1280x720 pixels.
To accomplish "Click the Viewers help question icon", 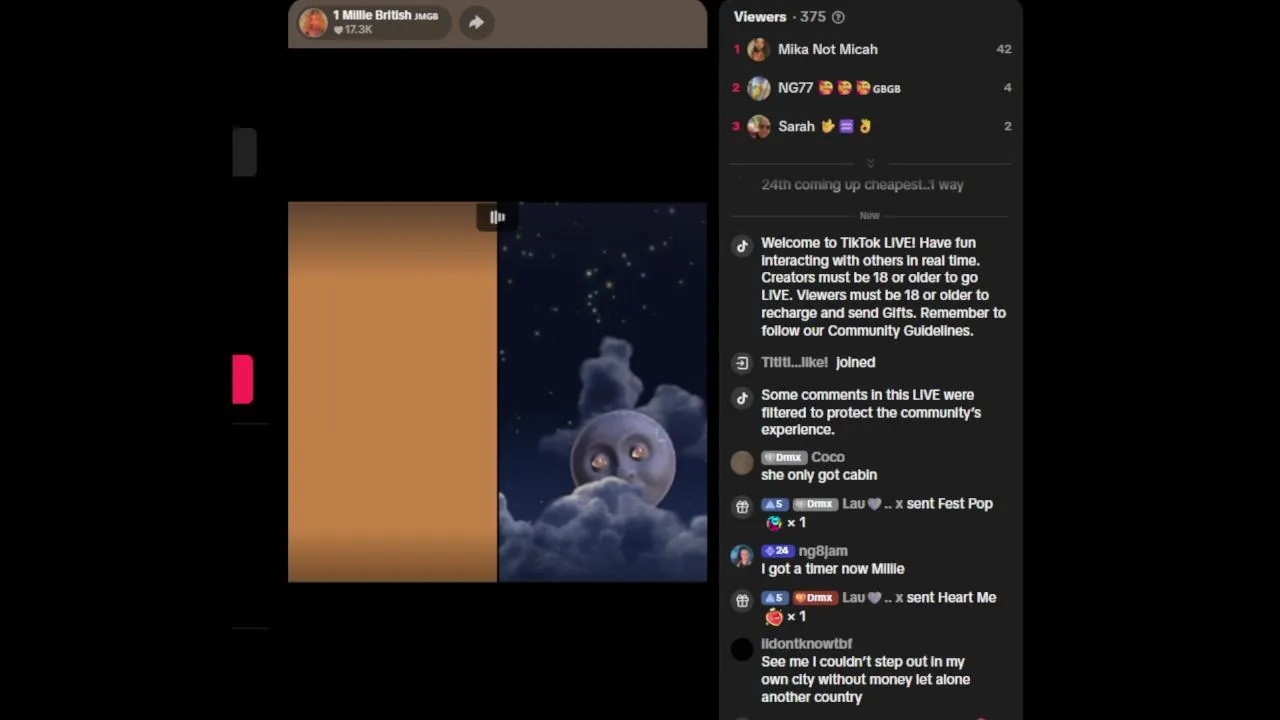I will point(838,17).
